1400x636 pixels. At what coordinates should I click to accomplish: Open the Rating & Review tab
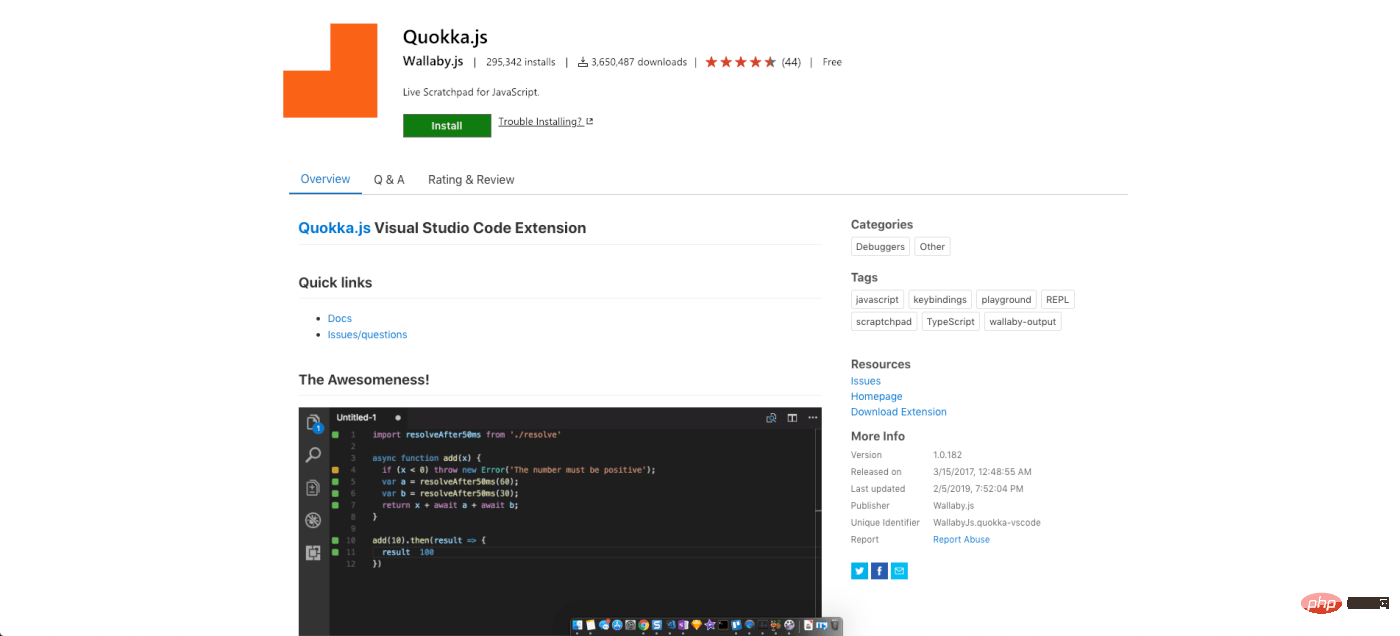click(x=471, y=180)
